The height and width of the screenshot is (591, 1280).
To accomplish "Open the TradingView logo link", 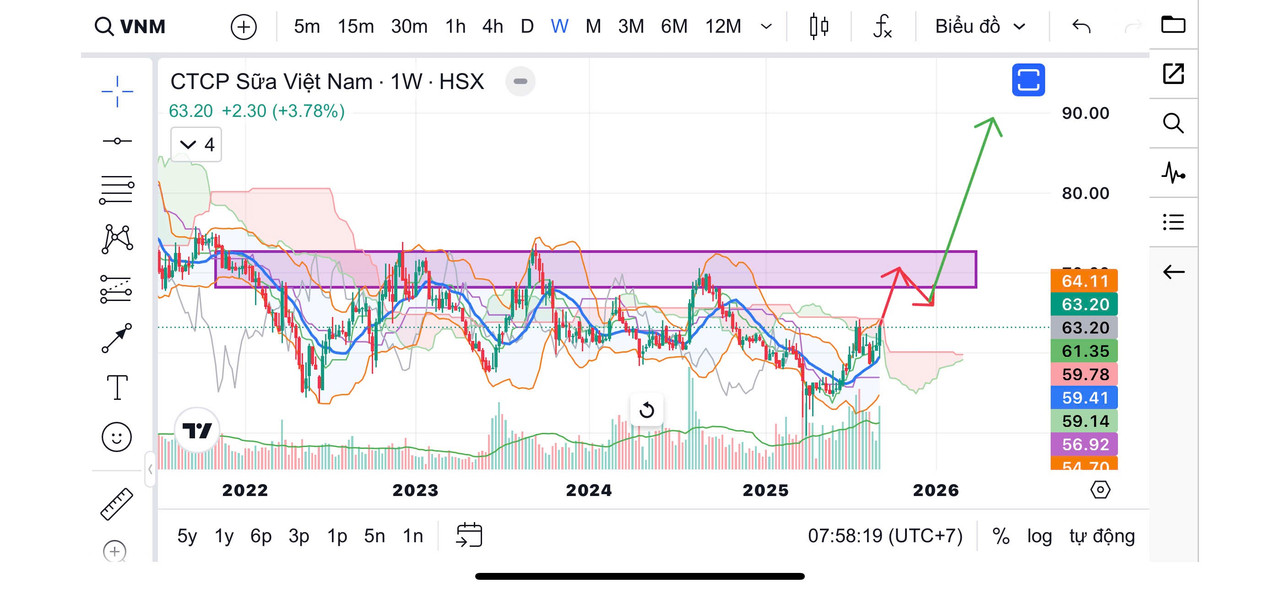I will pos(197,431).
